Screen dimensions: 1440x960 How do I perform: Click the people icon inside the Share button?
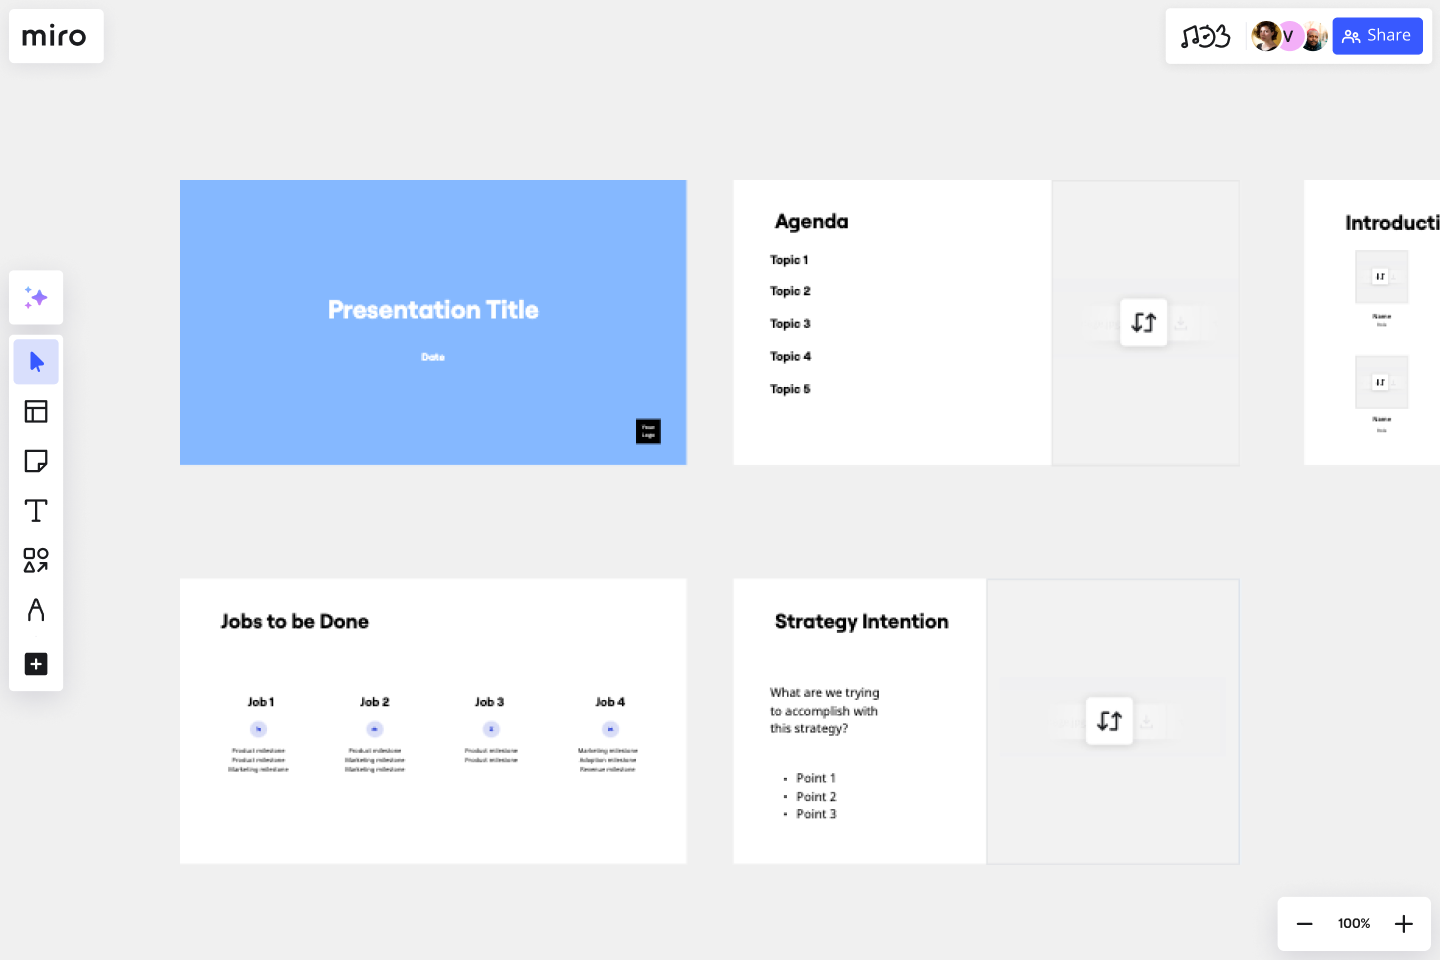point(1350,35)
